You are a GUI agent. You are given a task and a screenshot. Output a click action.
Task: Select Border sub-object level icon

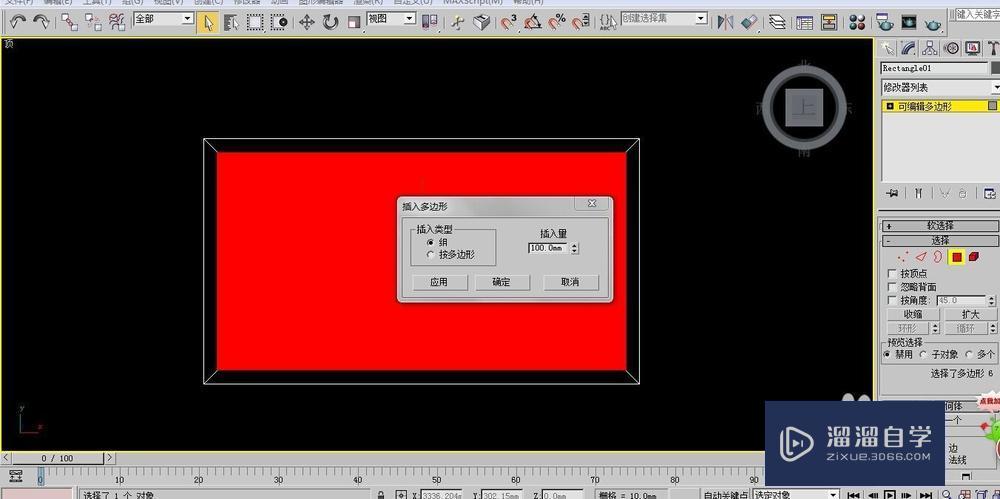click(938, 257)
